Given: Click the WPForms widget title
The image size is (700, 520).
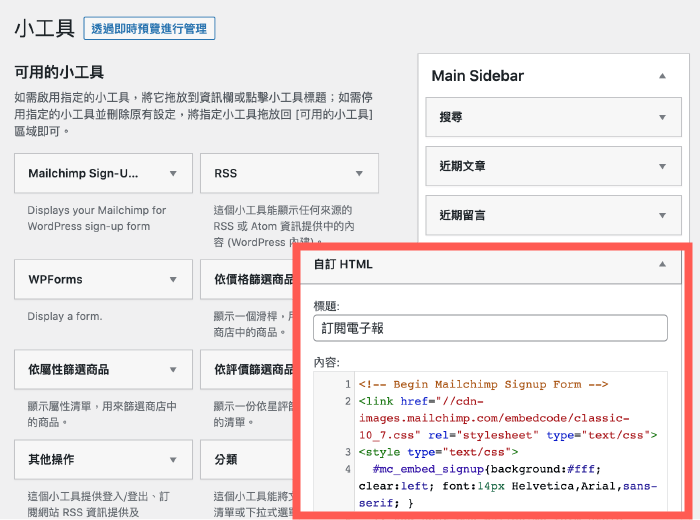Looking at the screenshot, I should (x=55, y=279).
